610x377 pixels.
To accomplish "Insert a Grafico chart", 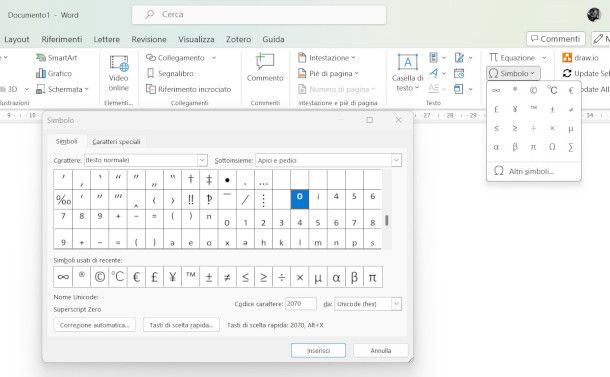I will click(x=54, y=73).
